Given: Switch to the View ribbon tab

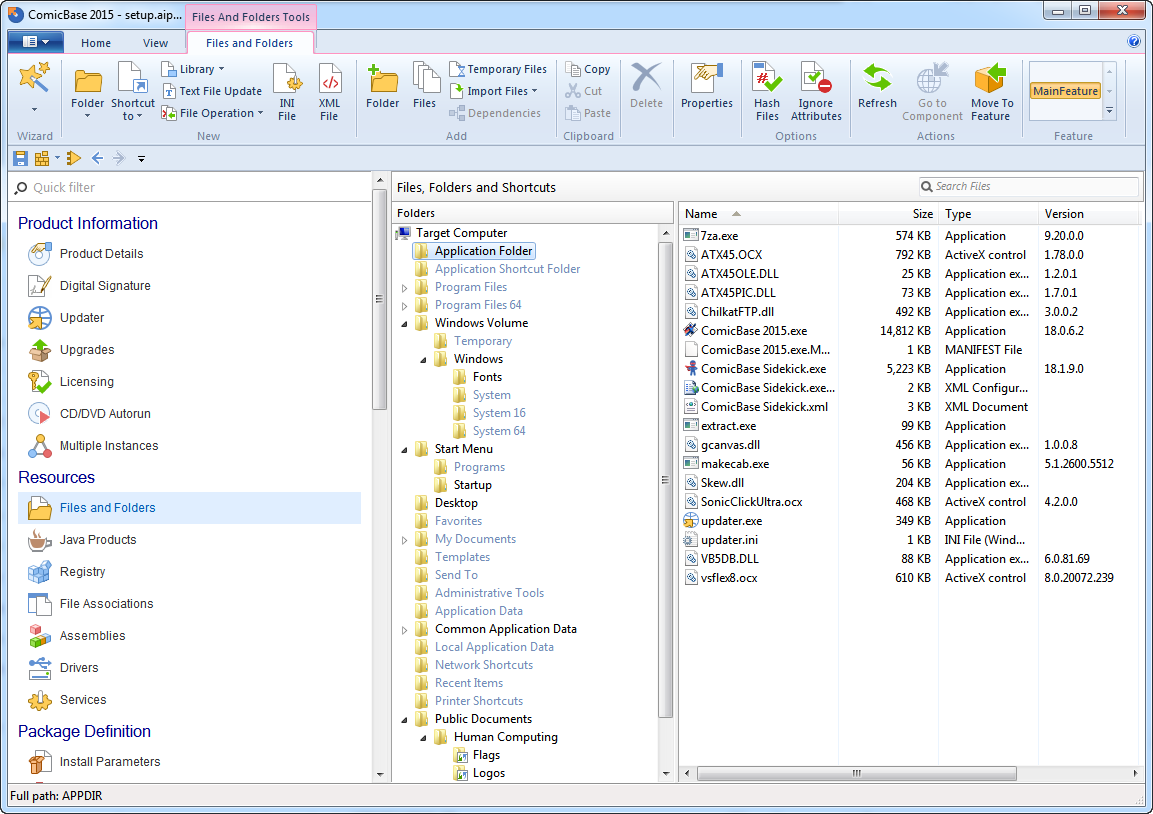Looking at the screenshot, I should pos(155,43).
